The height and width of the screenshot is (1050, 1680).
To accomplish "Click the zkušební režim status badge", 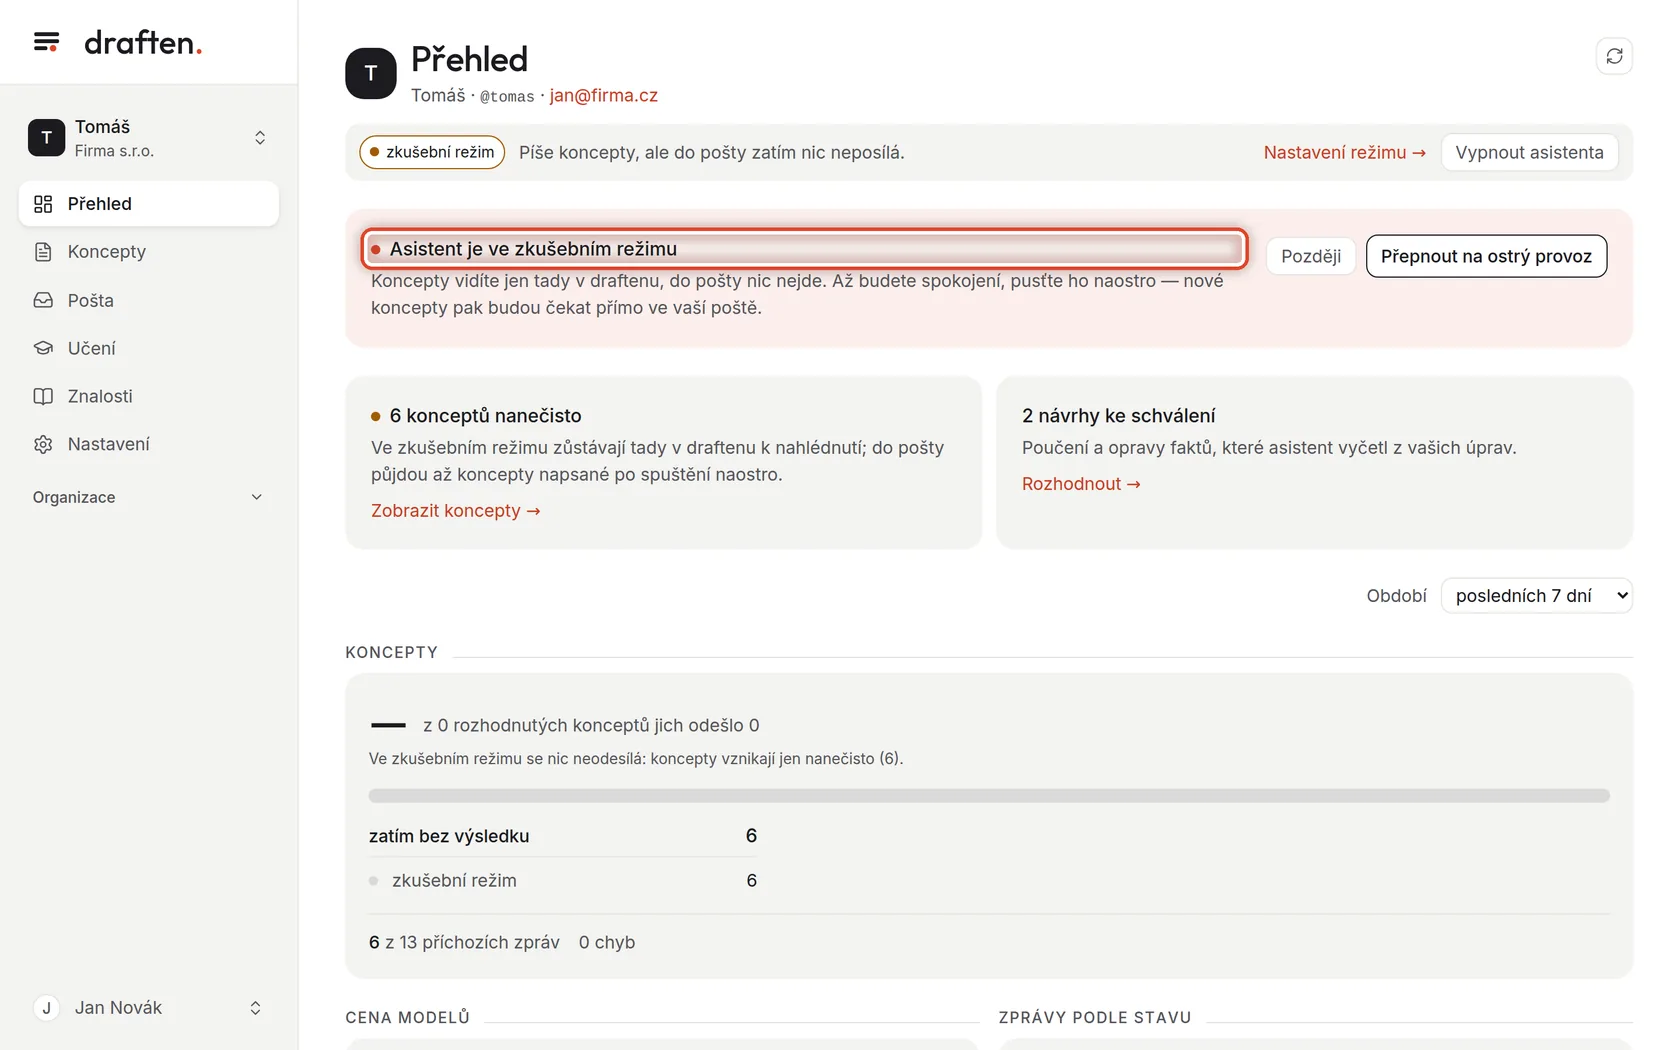I will (x=432, y=152).
